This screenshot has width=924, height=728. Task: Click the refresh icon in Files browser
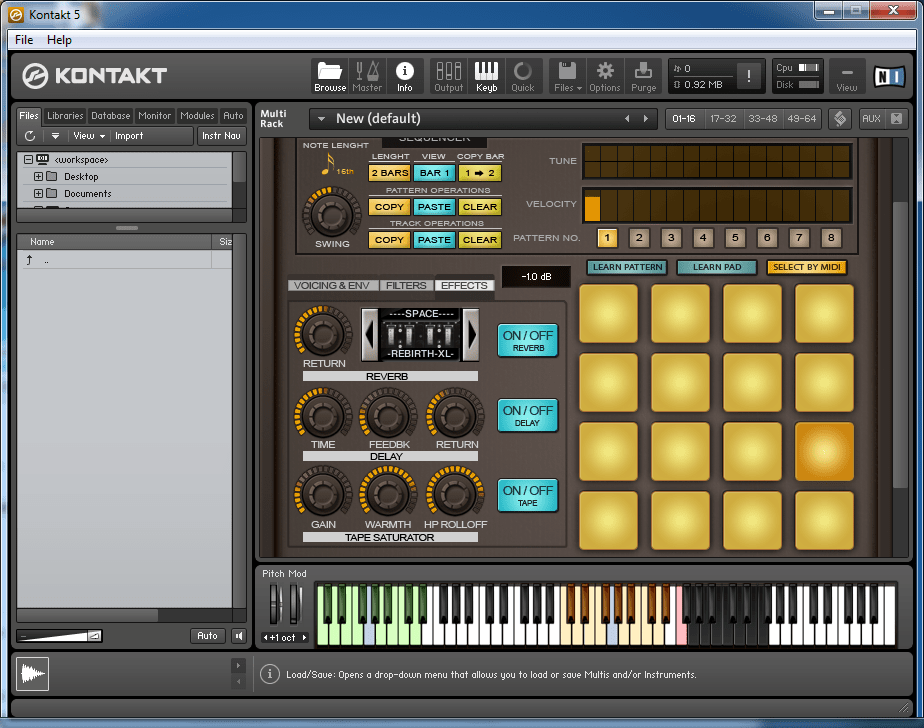tap(30, 136)
